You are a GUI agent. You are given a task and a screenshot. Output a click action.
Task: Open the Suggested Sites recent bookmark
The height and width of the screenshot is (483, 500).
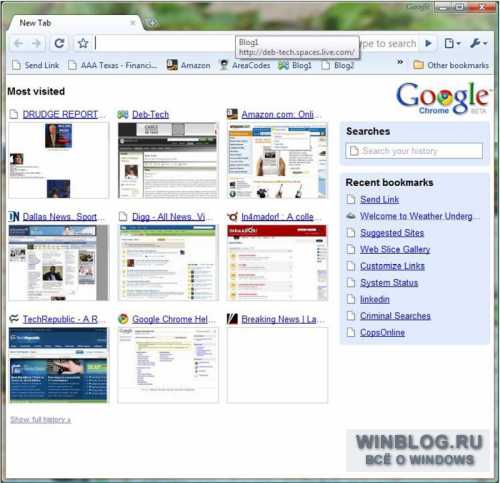pos(392,233)
